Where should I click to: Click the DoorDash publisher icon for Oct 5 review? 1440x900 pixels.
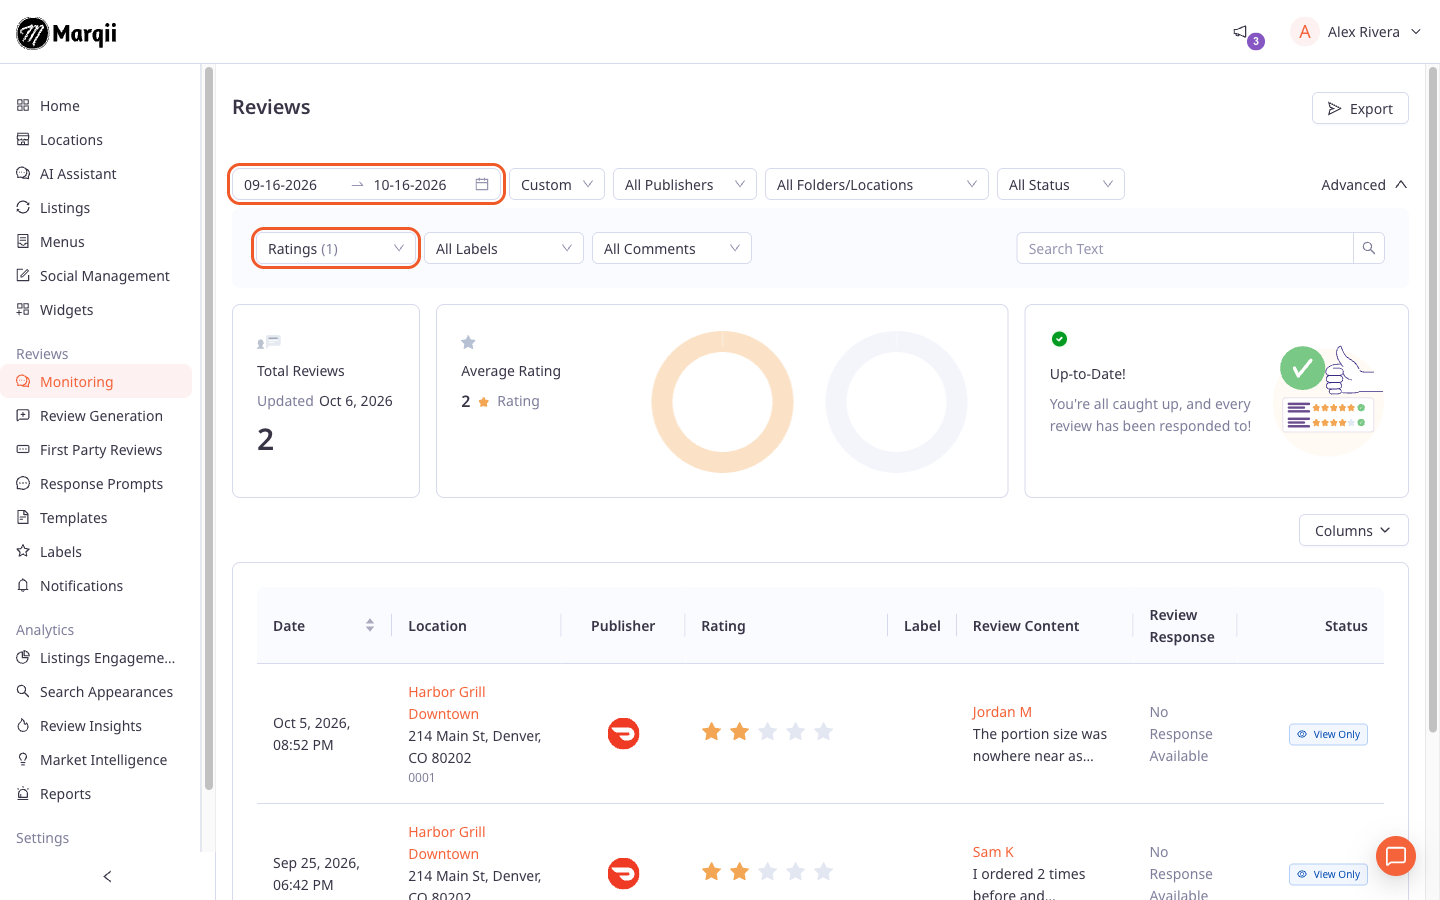click(x=623, y=733)
